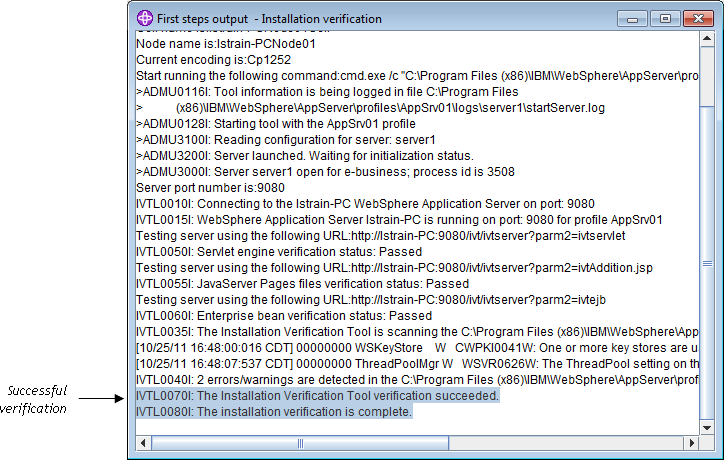This screenshot has width=724, height=460.
Task: Click the ivtAddition.jsp testing URL line
Action: click(395, 267)
